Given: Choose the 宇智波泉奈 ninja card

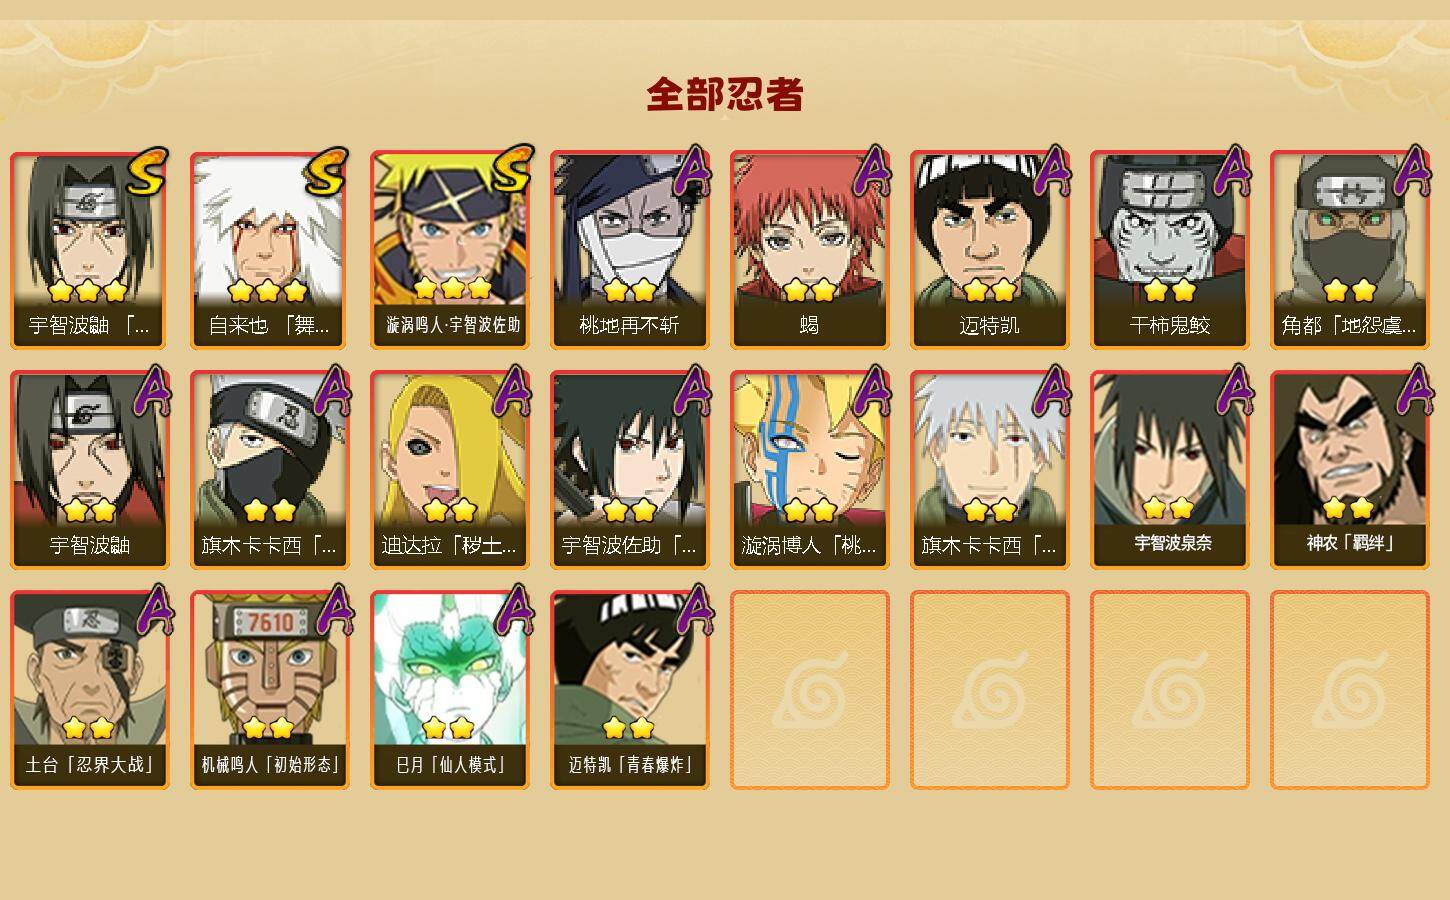Looking at the screenshot, I should [1169, 470].
